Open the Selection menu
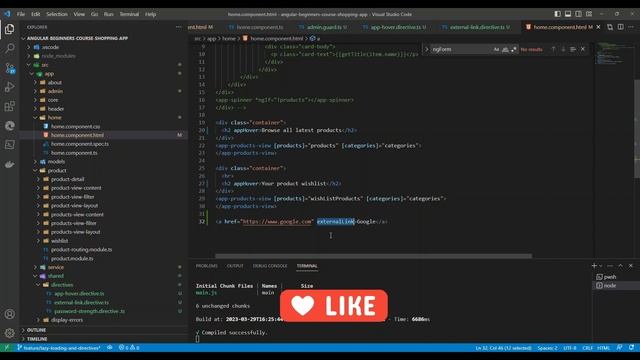640x360 pixels. click(57, 14)
